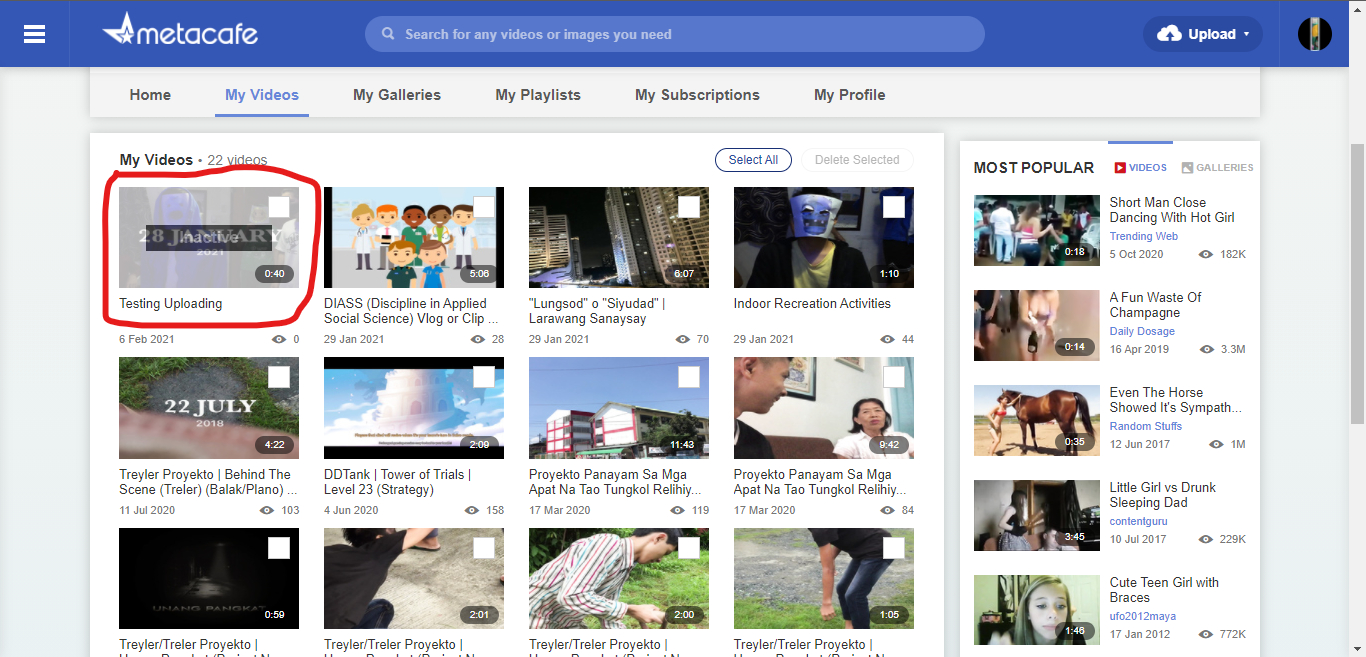Viewport: 1366px width, 657px height.
Task: Show Most Popular VIDEOS tab
Action: (1141, 168)
